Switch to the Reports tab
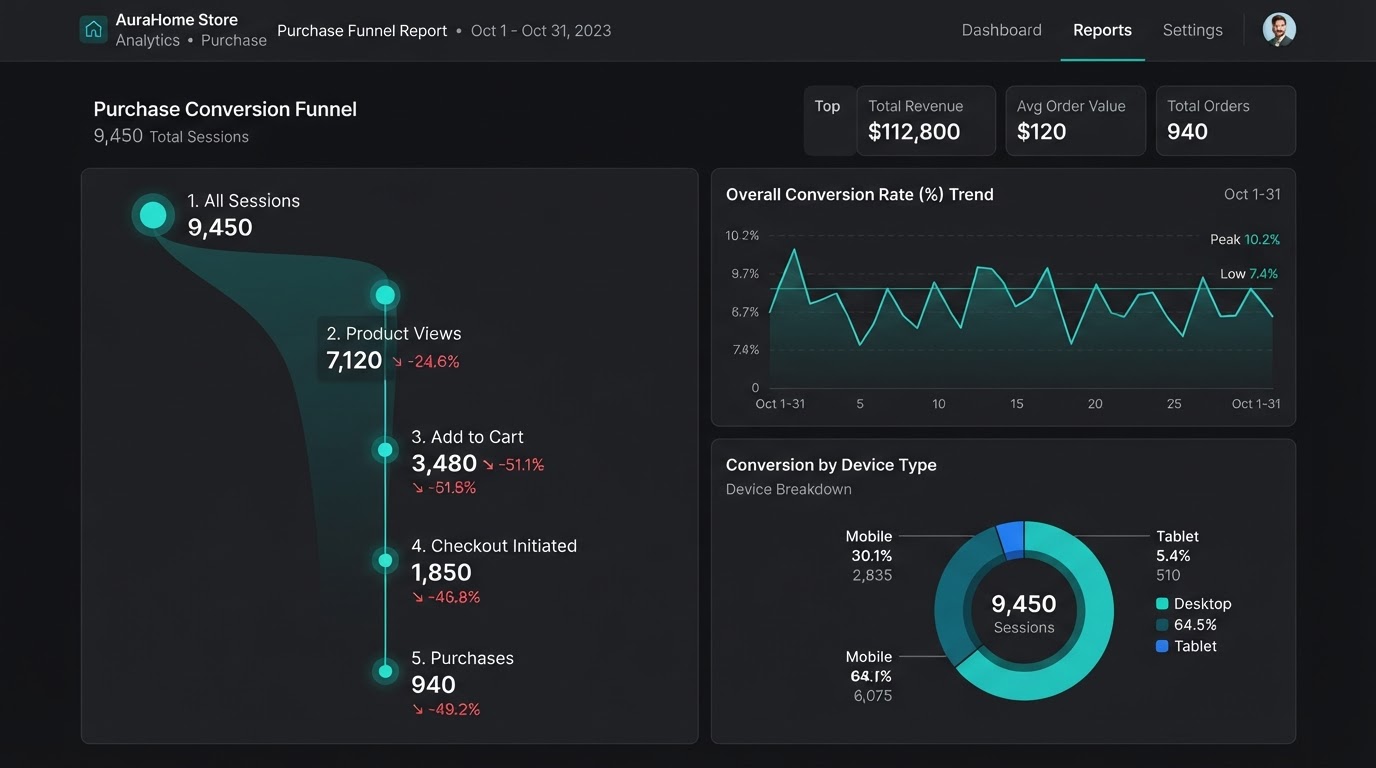This screenshot has width=1376, height=768. click(1102, 30)
